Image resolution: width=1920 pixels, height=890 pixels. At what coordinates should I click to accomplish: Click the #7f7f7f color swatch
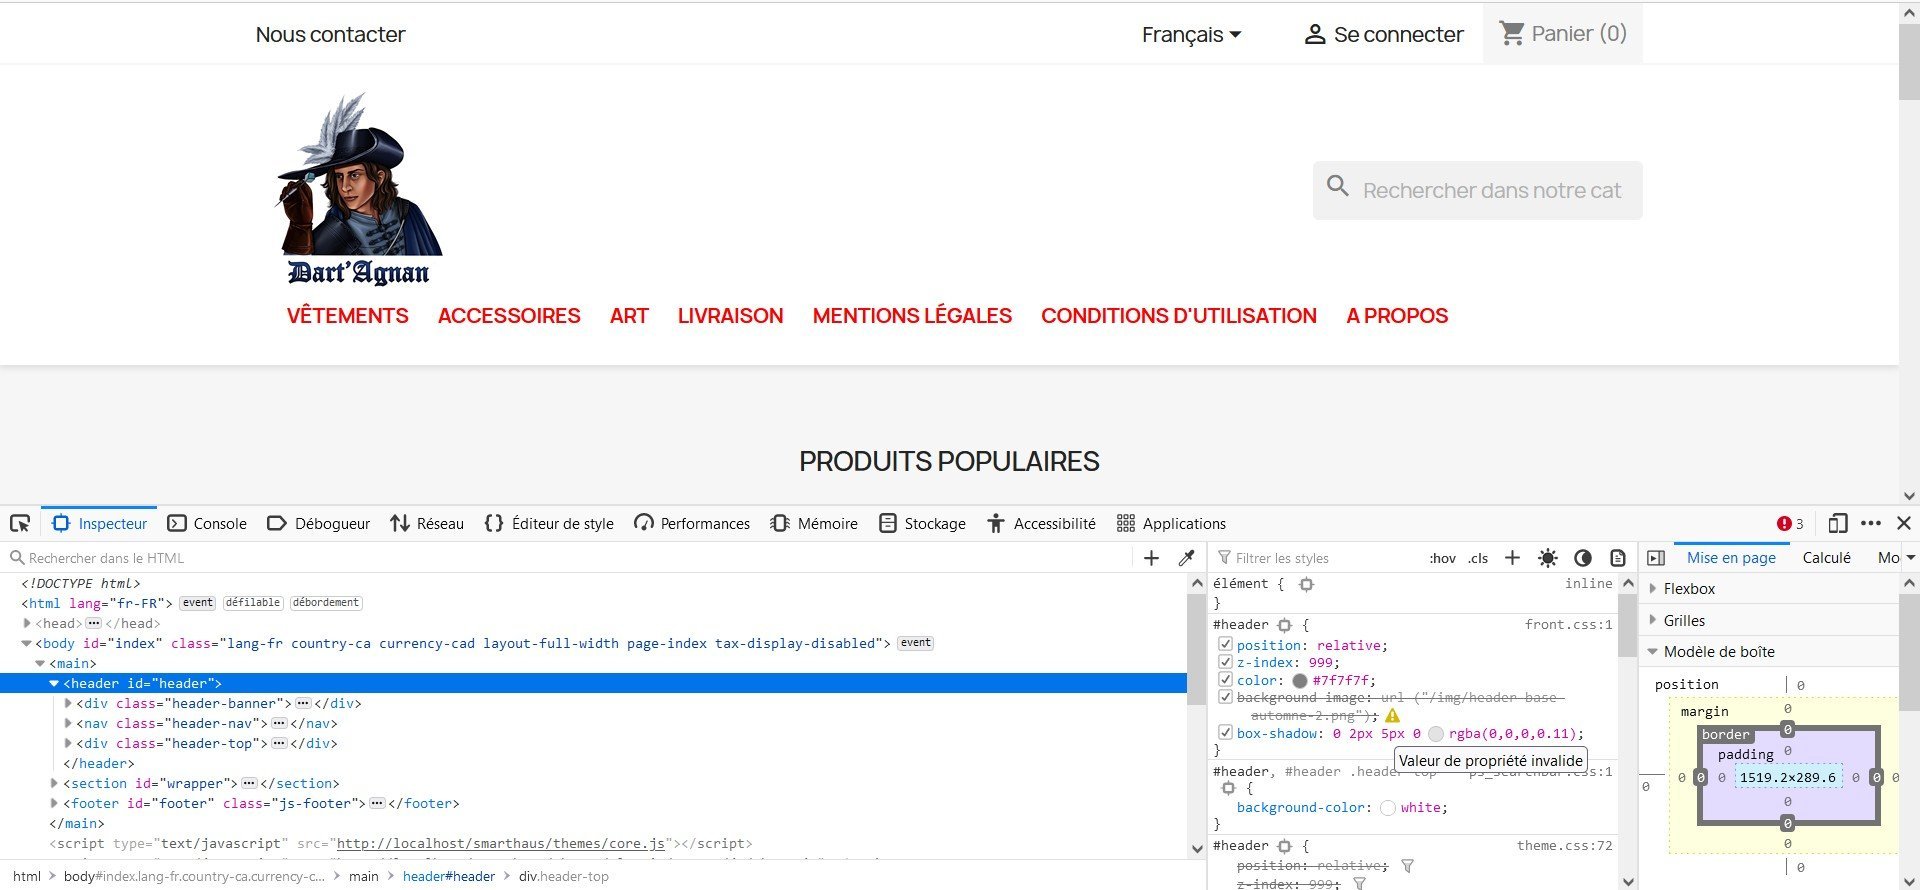1299,681
